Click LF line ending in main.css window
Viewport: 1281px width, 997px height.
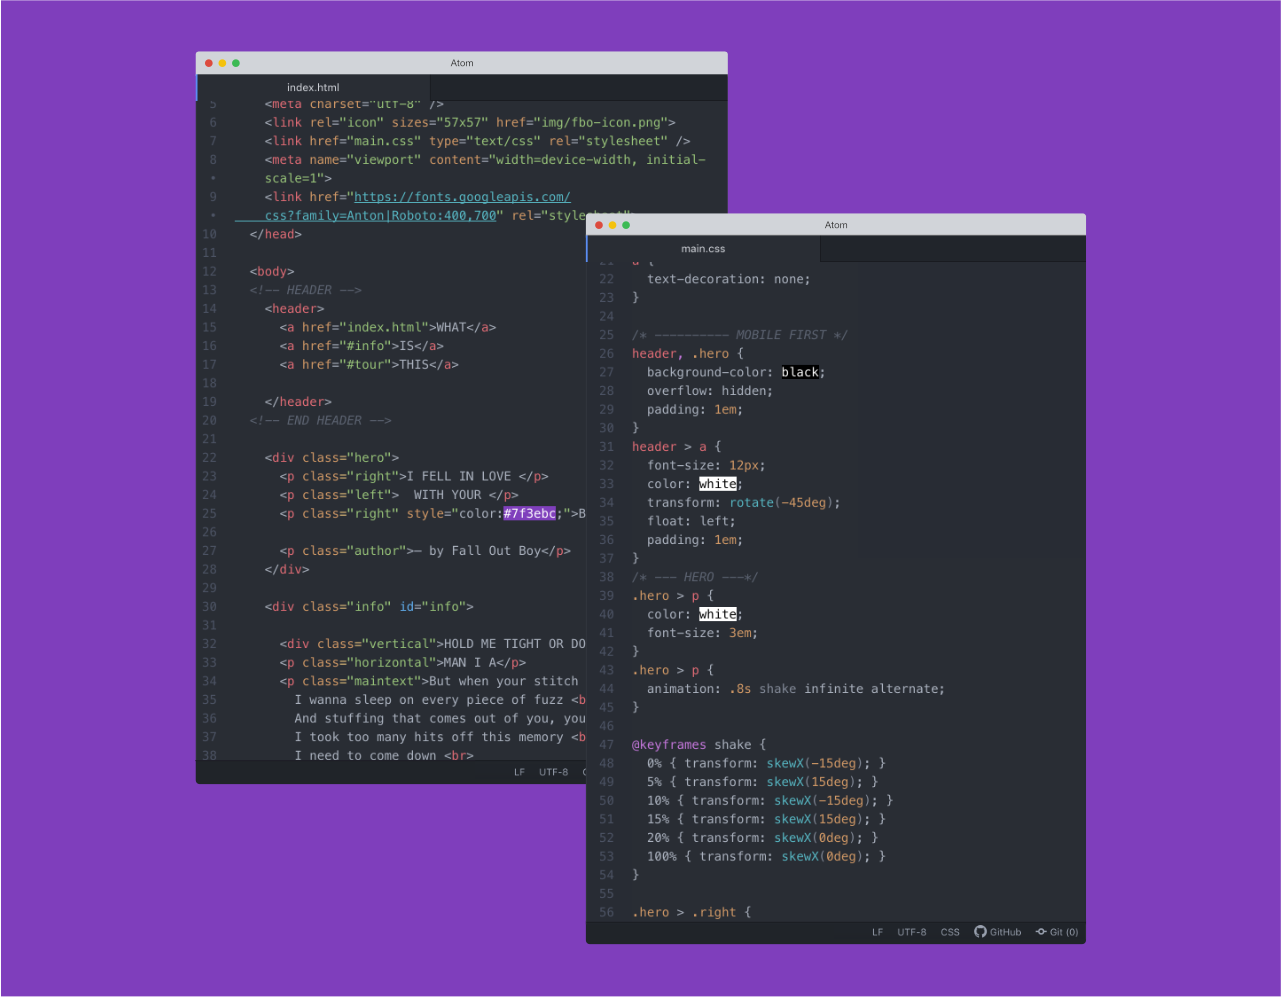pos(877,932)
